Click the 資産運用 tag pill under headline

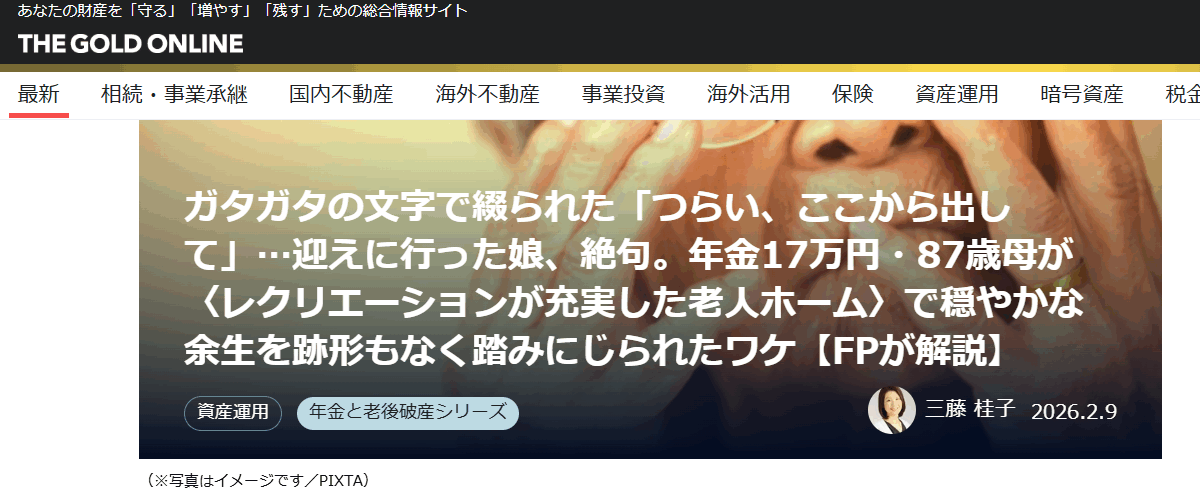233,412
